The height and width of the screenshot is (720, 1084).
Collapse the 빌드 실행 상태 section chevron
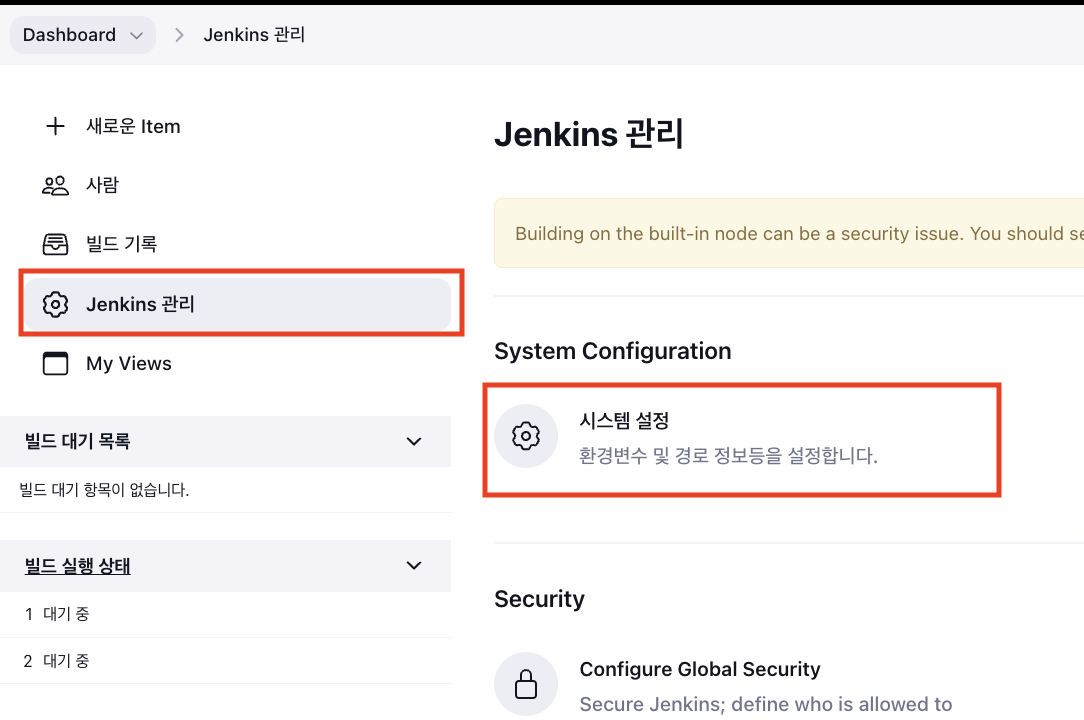click(414, 566)
